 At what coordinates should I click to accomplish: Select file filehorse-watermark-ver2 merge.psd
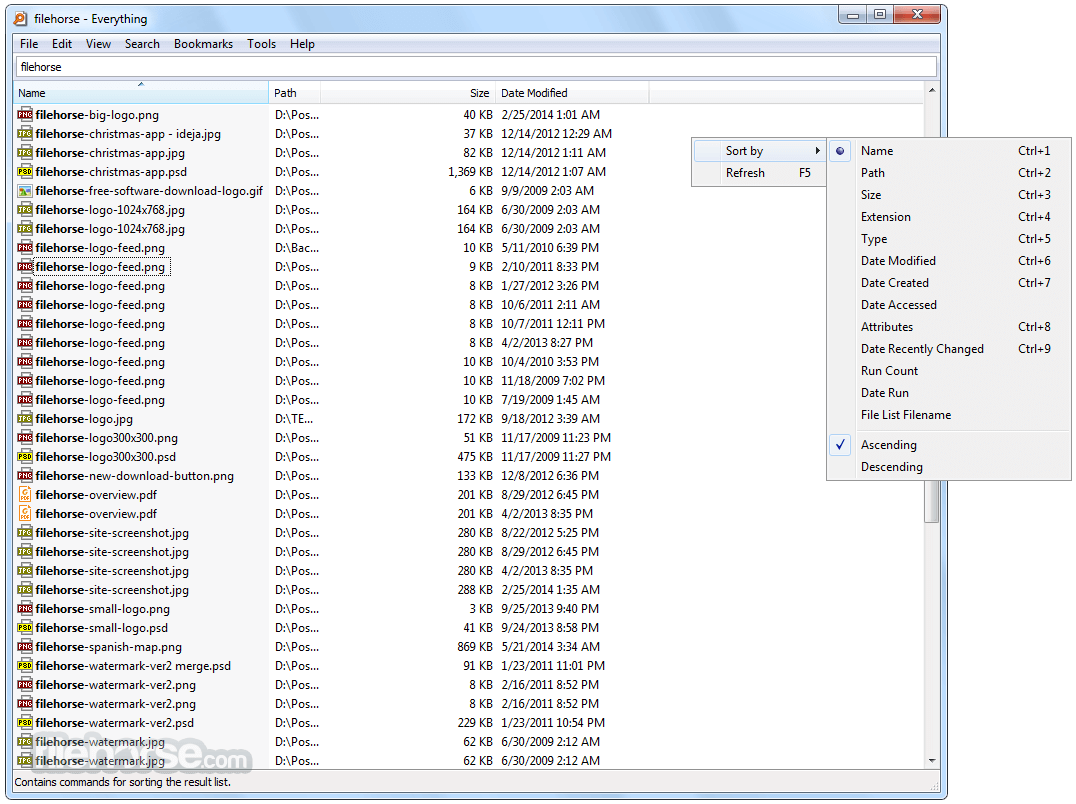pyautogui.click(x=133, y=665)
